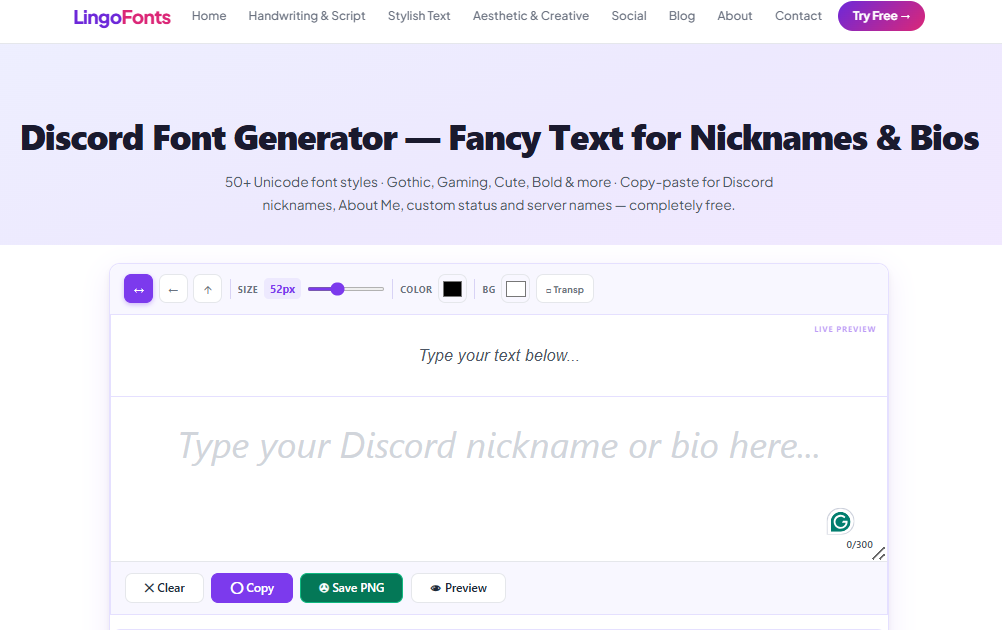Click the Preview eye button
This screenshot has height=630, width=1002.
click(x=458, y=588)
